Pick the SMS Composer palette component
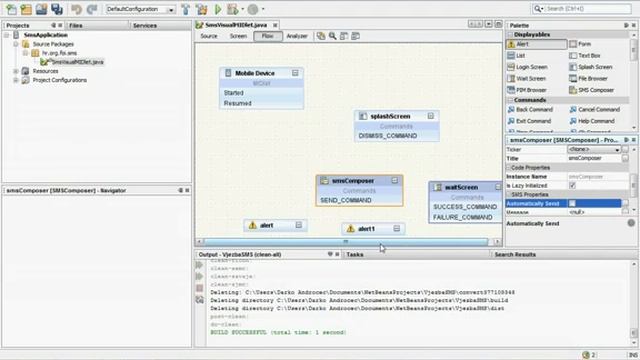This screenshot has height=360, width=640. (591, 90)
